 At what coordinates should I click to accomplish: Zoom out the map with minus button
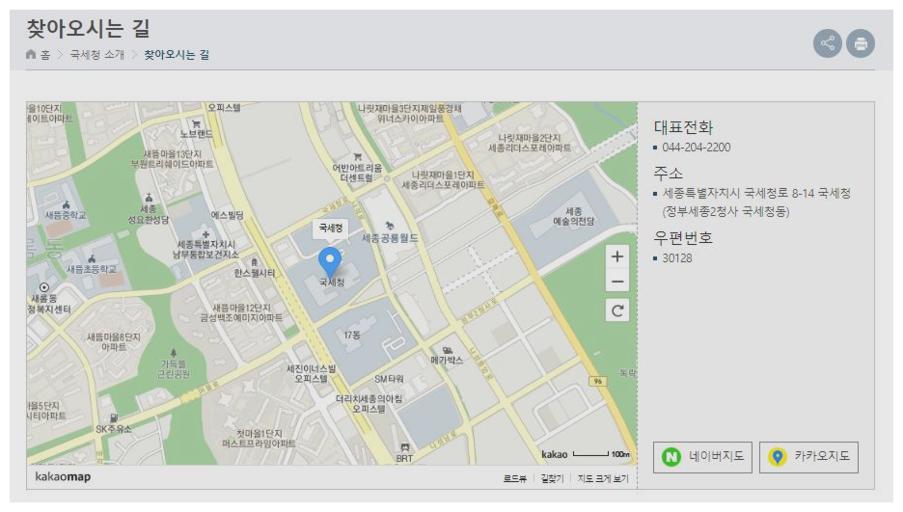[x=617, y=282]
